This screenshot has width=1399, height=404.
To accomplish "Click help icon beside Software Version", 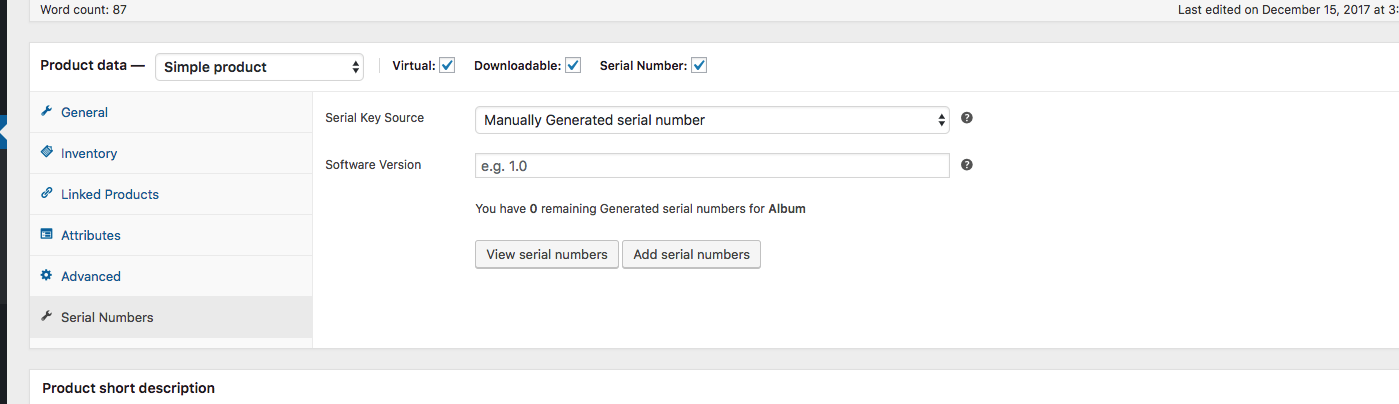I will tap(967, 165).
